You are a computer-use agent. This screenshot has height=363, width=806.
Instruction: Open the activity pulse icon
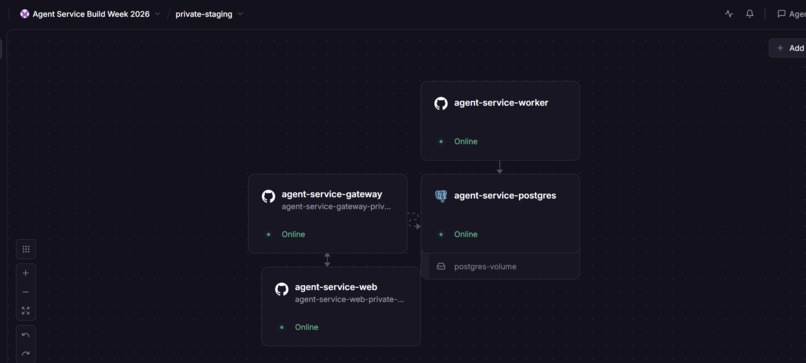[x=728, y=14]
